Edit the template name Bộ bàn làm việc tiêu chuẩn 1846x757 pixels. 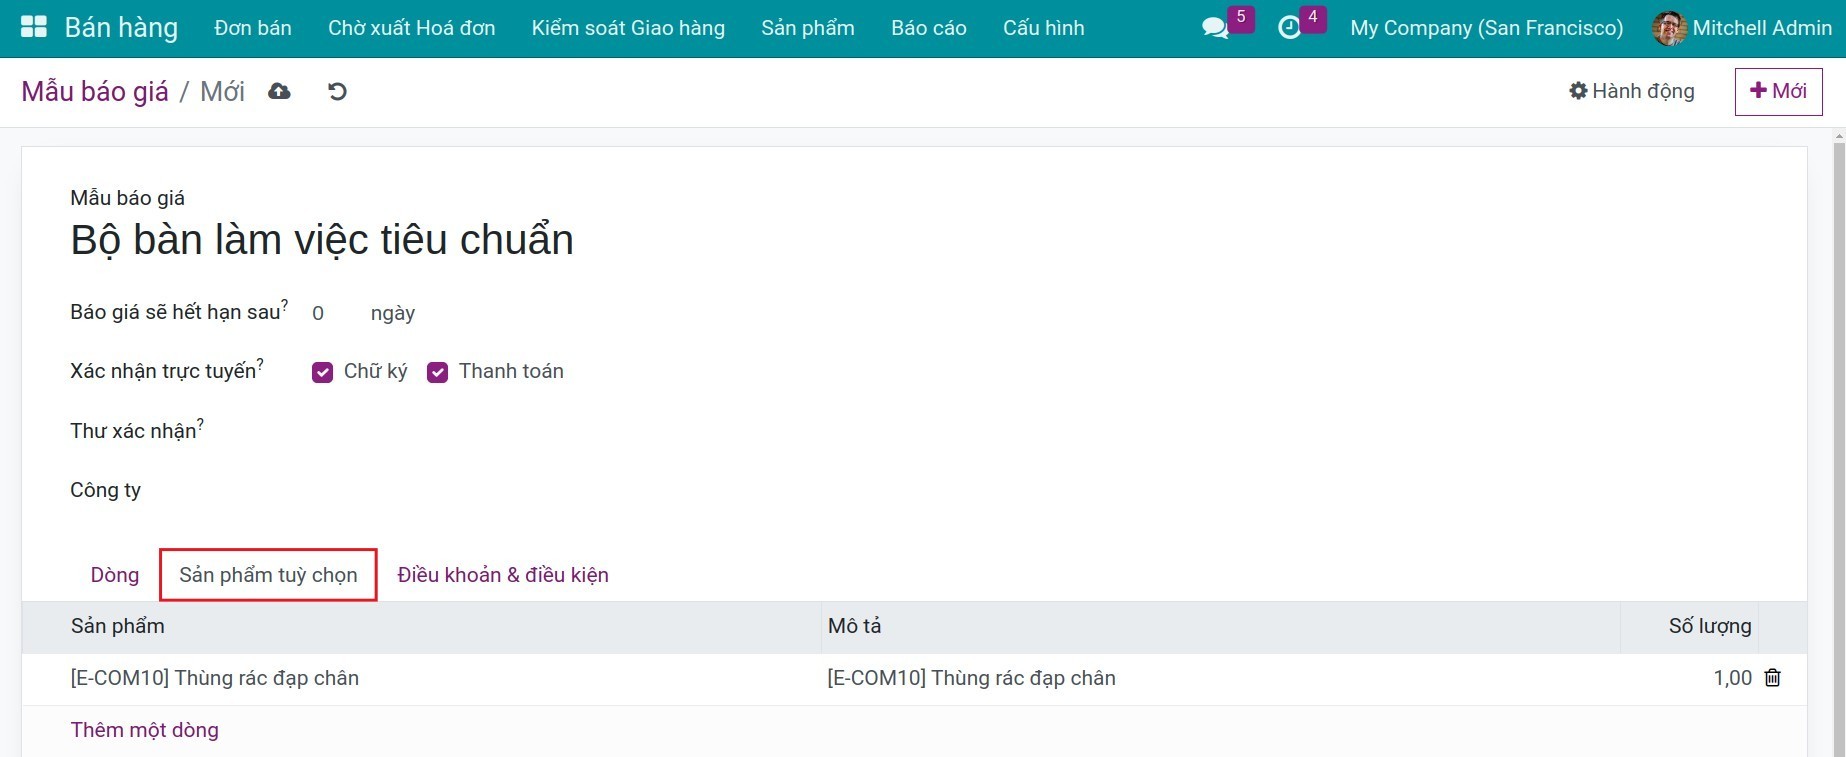point(322,240)
